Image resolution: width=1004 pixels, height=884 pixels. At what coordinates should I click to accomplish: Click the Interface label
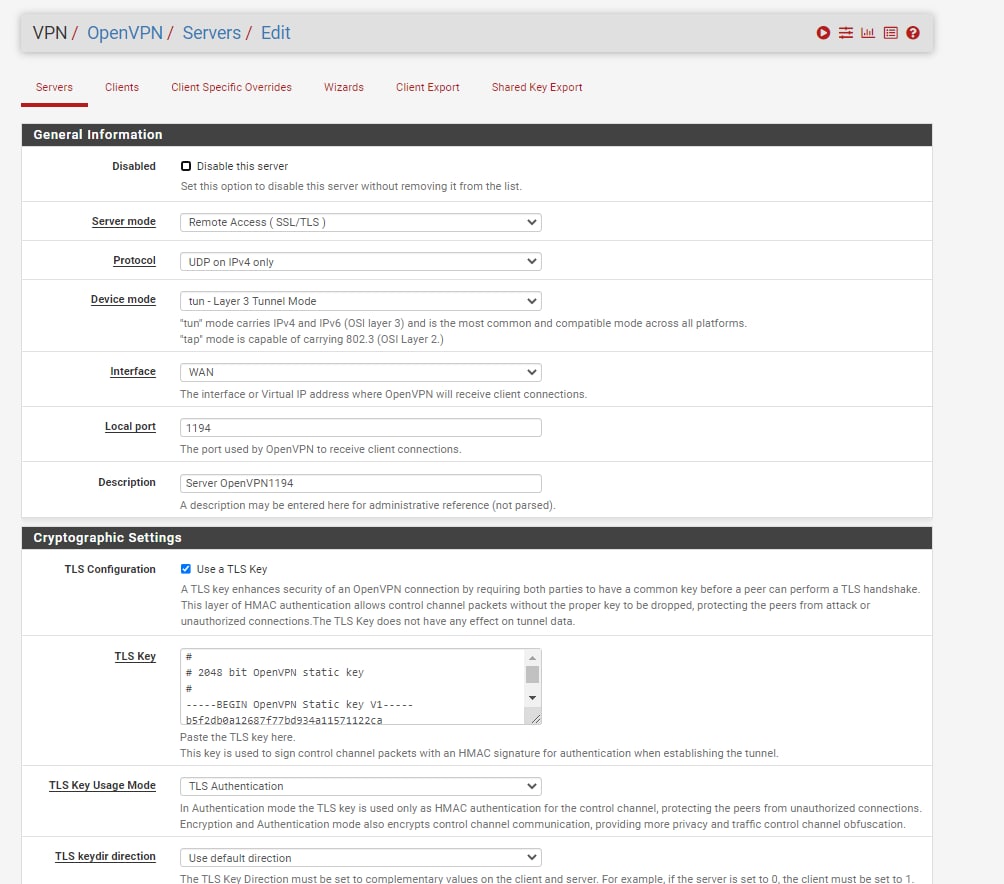click(133, 371)
